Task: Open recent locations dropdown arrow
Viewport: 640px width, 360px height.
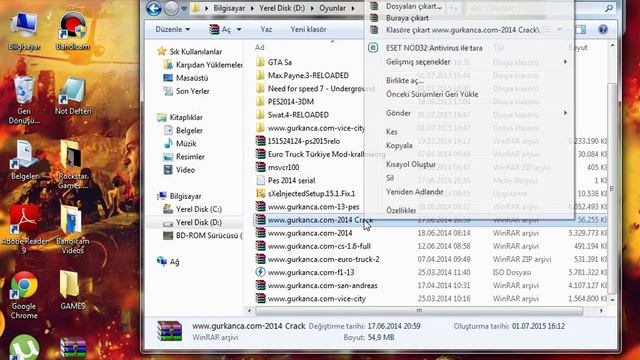Action: click(x=184, y=8)
